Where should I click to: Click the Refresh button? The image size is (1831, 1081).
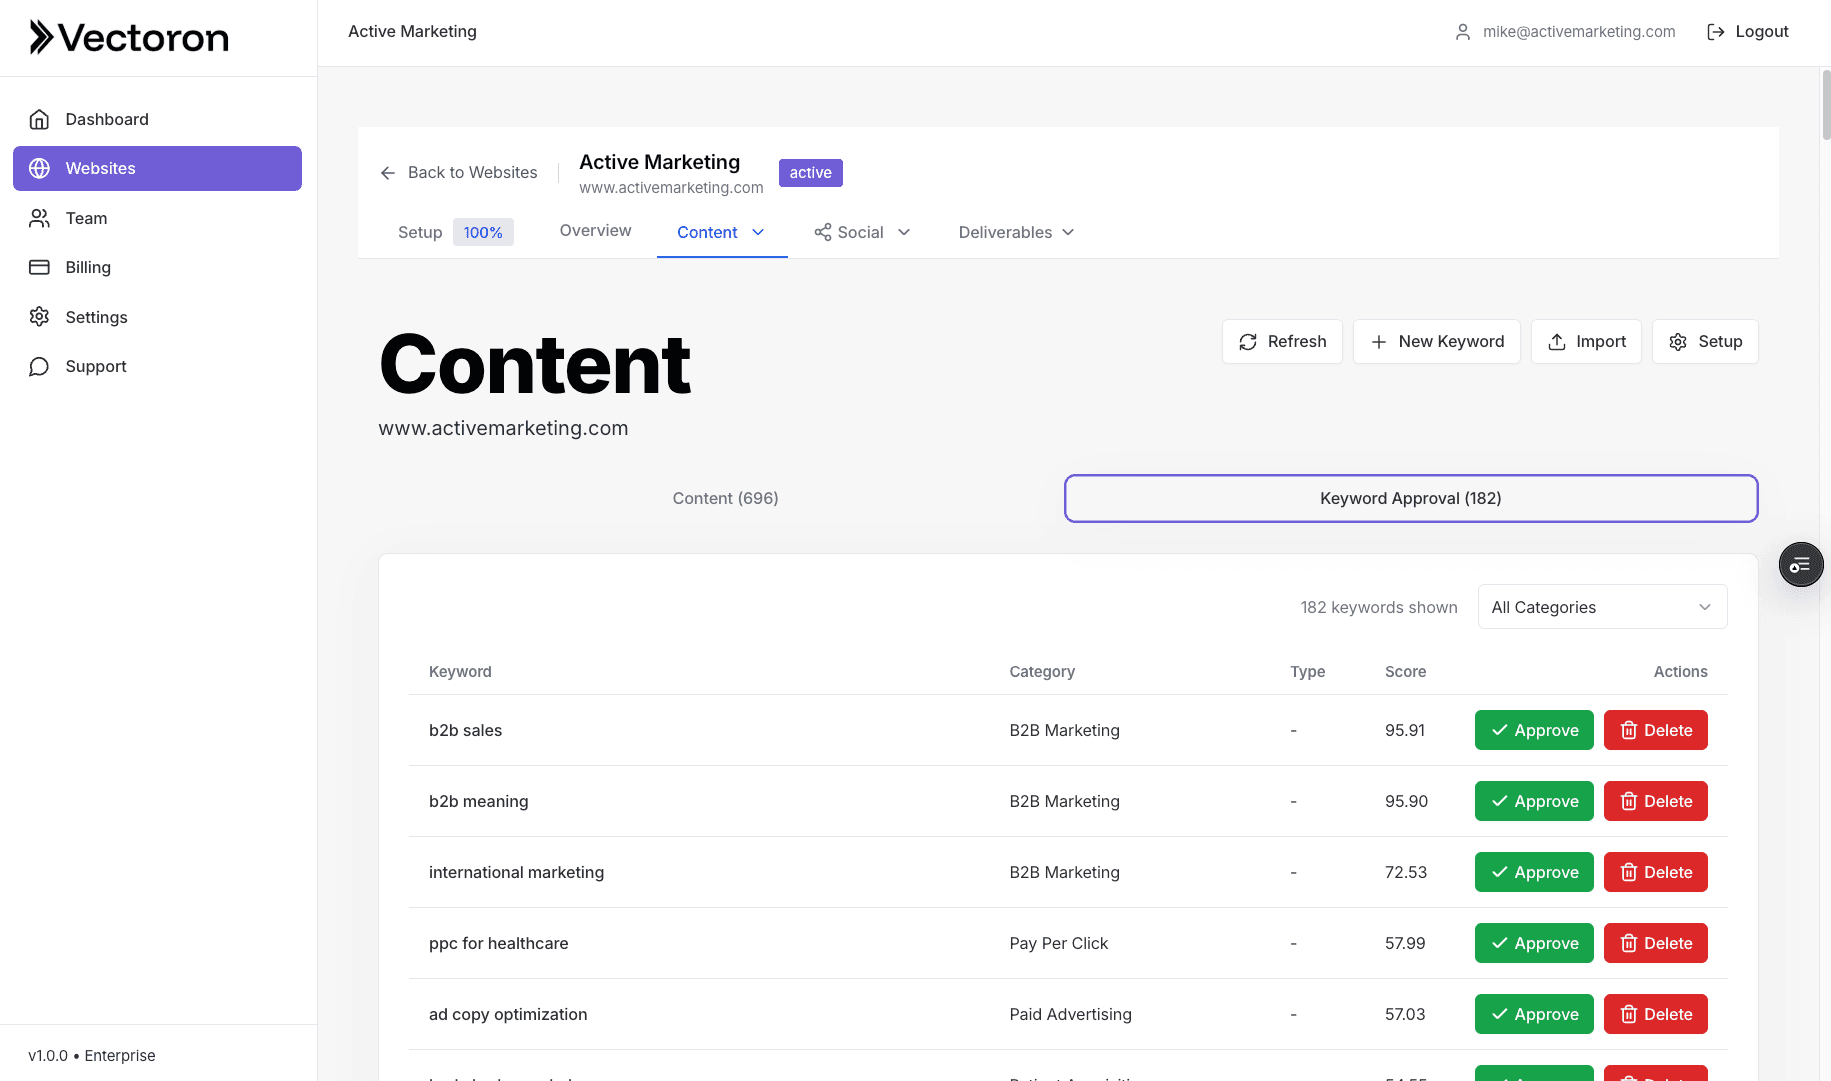(x=1282, y=341)
